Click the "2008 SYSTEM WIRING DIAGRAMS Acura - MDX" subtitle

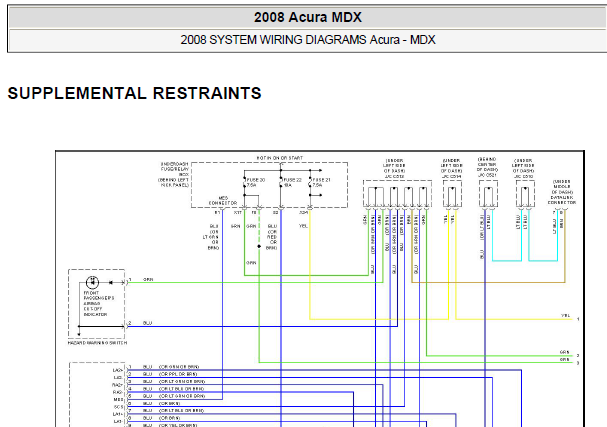point(308,40)
